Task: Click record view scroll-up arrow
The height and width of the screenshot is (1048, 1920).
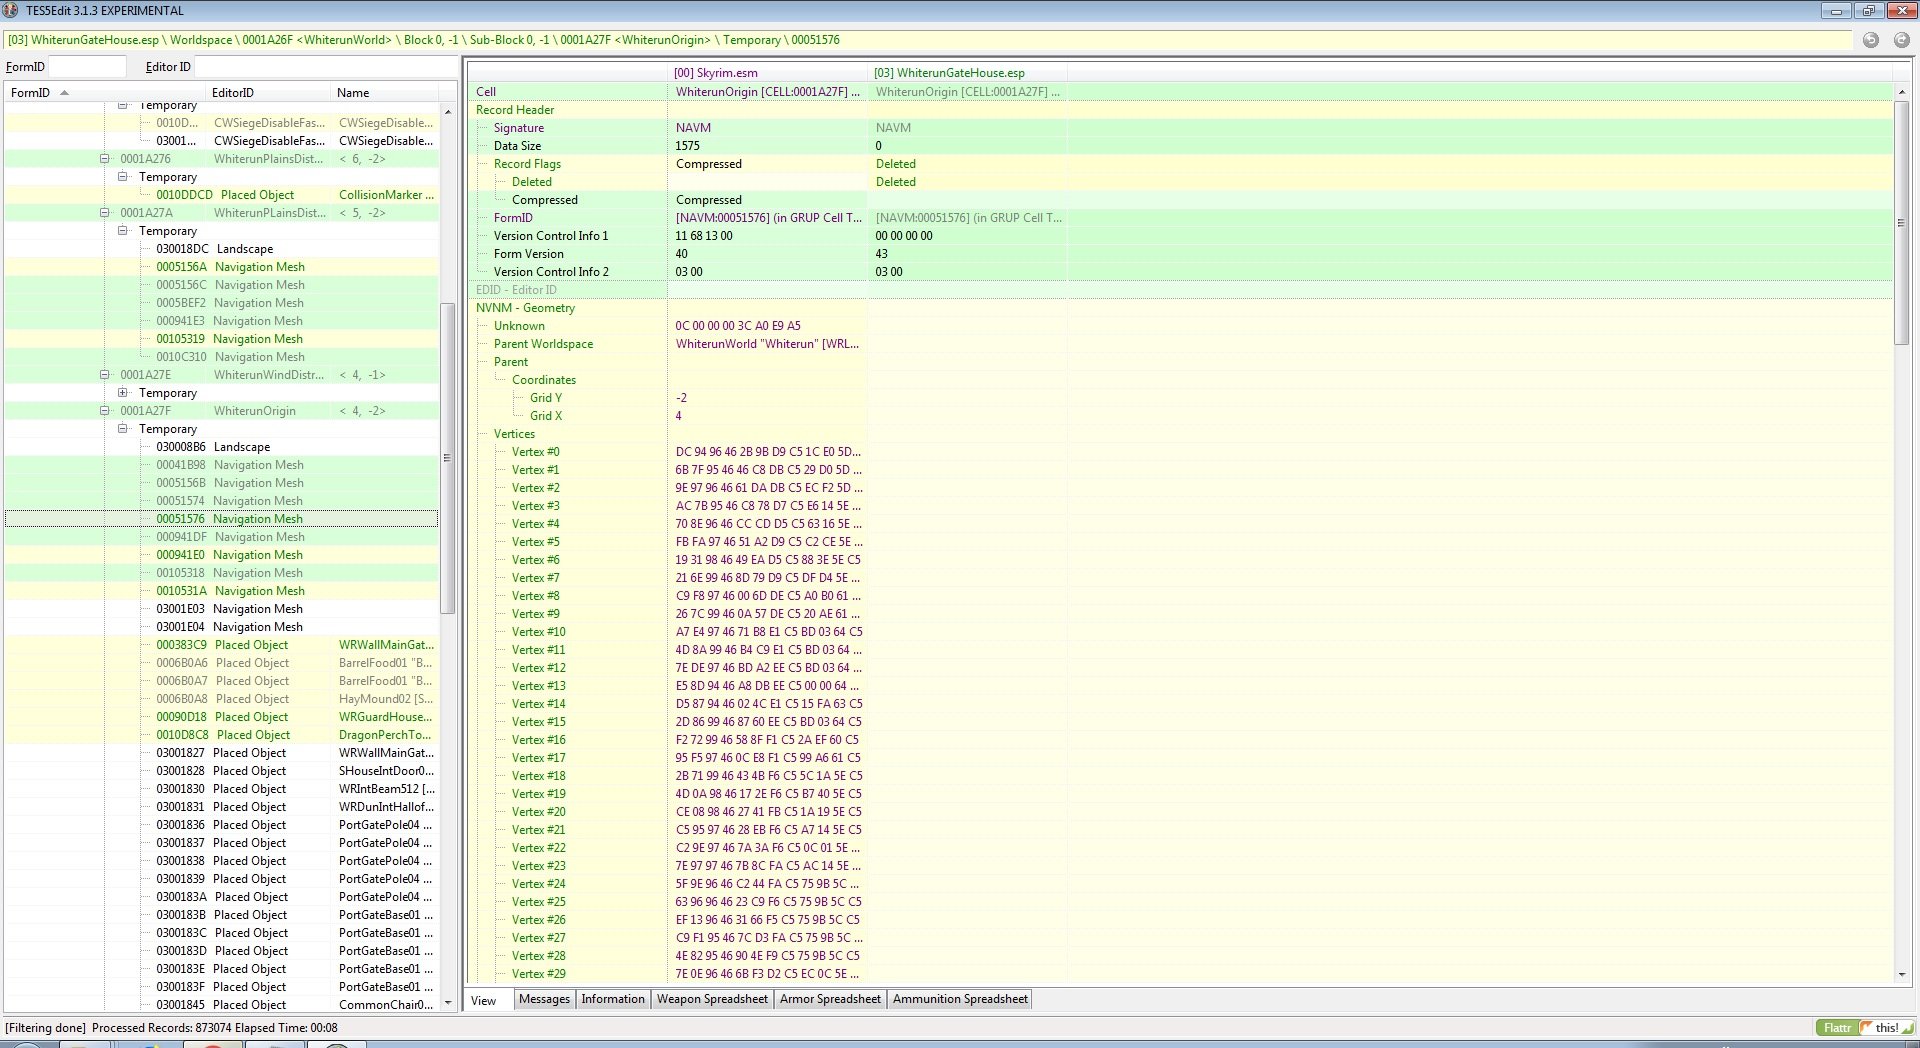Action: 1901,92
